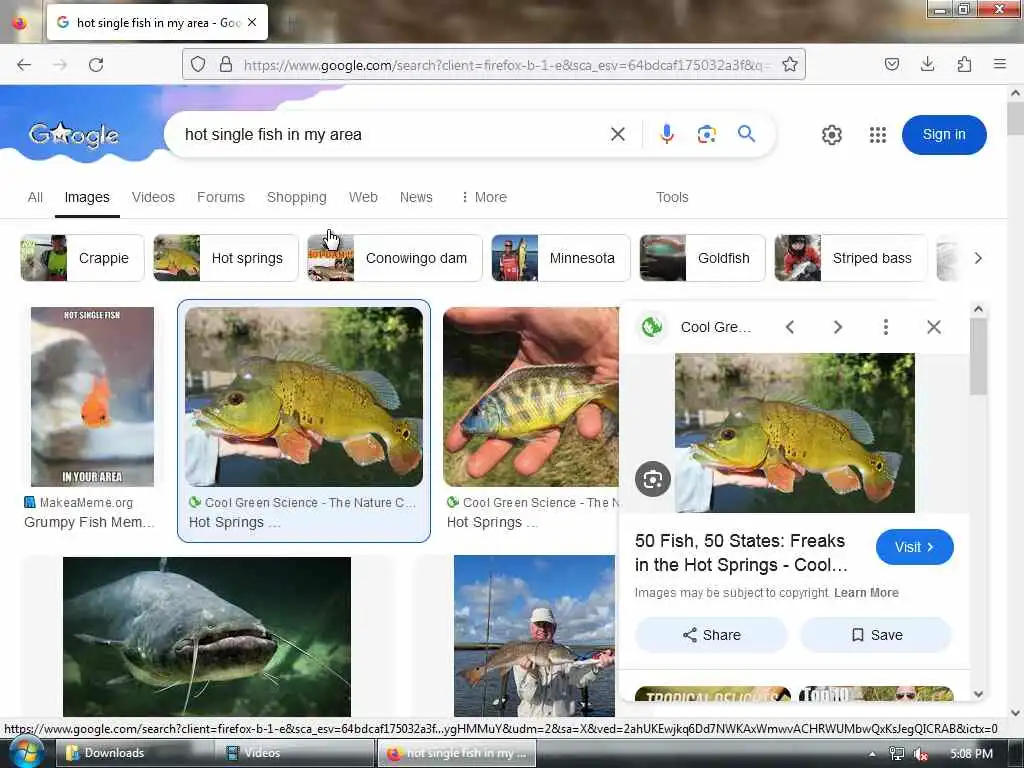Clear search text with X icon
Image resolution: width=1024 pixels, height=768 pixels.
(x=617, y=135)
